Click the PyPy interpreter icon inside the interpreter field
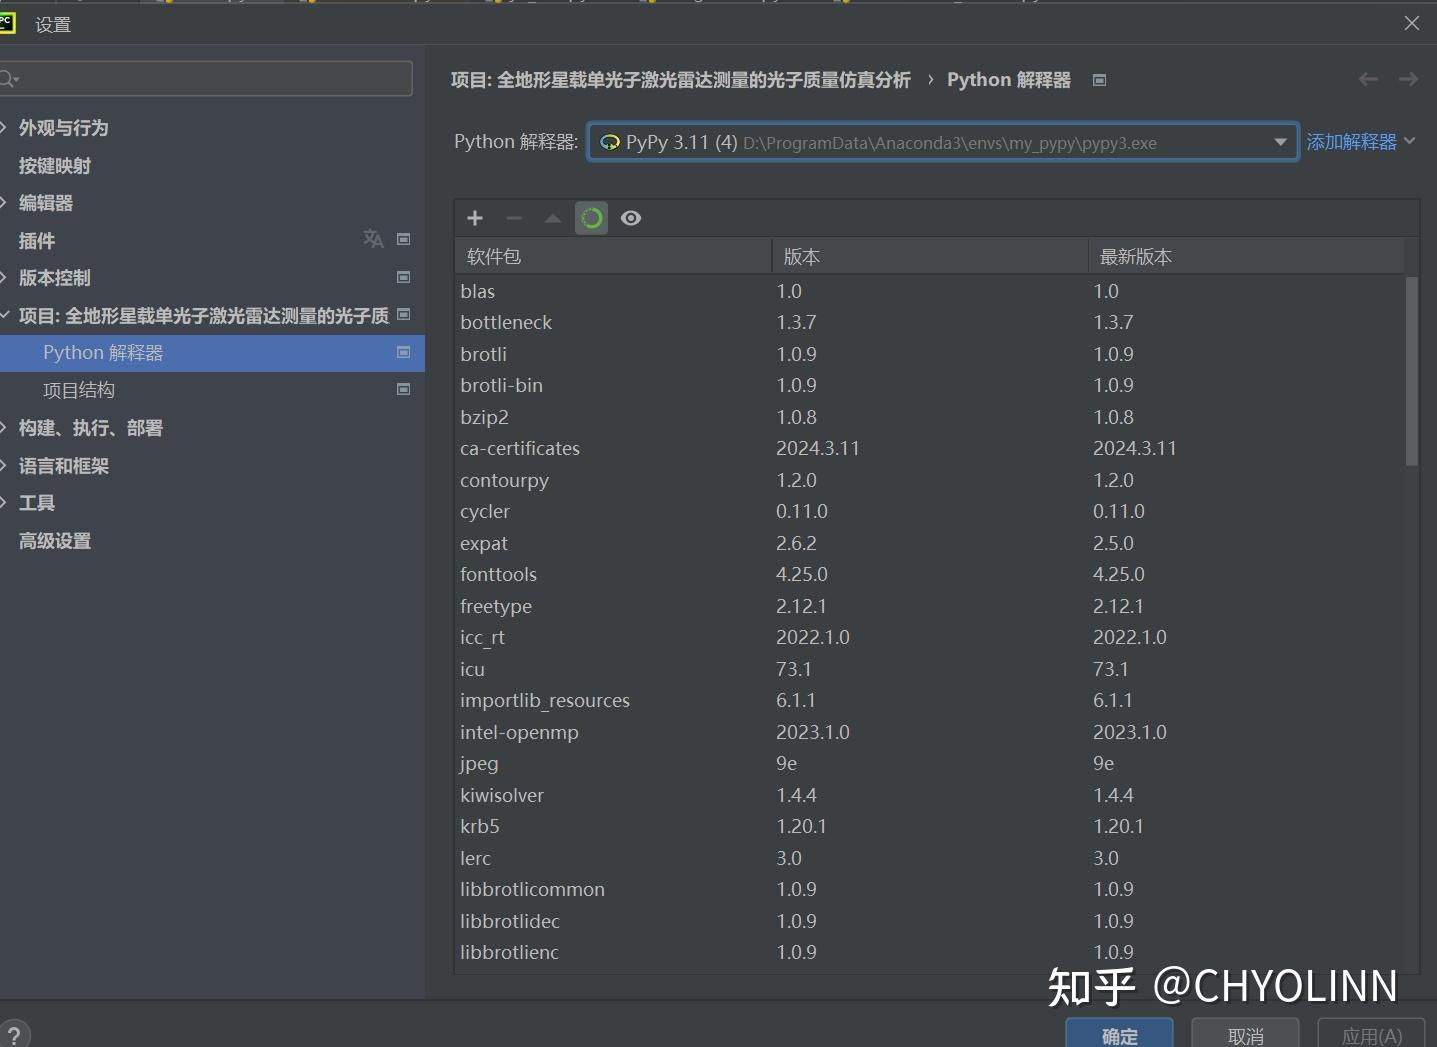 [x=610, y=142]
